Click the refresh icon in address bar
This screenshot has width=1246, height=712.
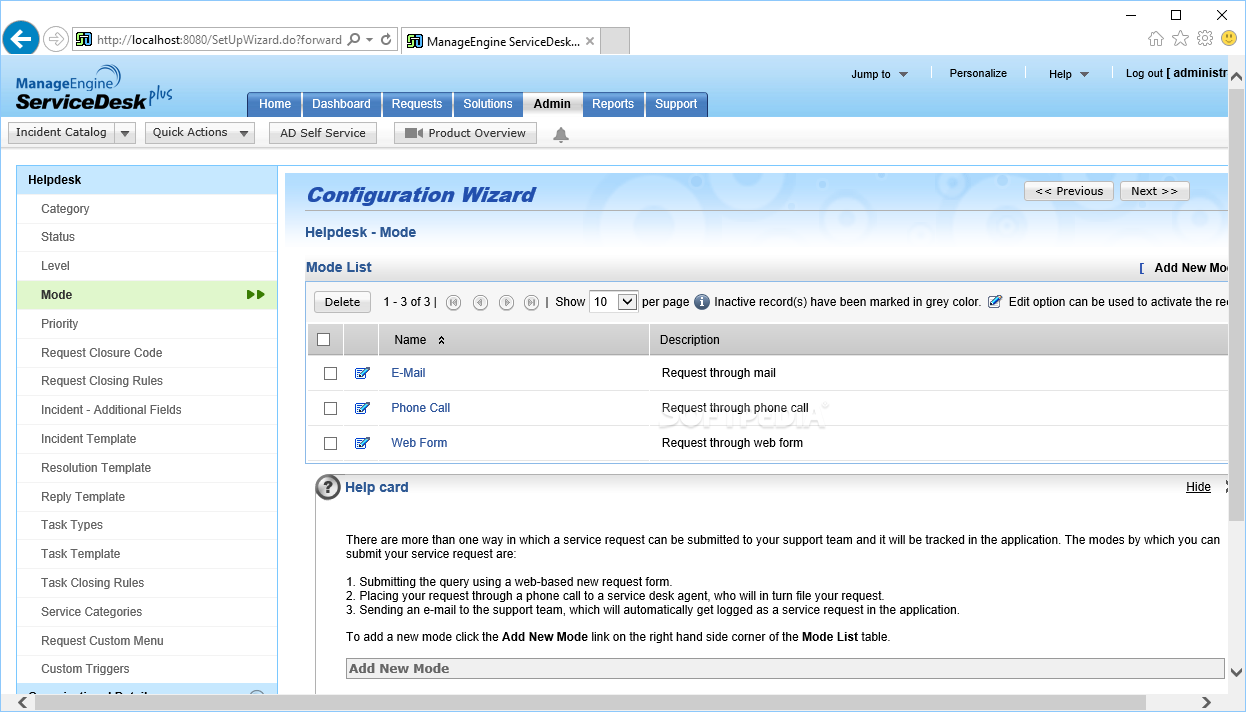coord(386,40)
